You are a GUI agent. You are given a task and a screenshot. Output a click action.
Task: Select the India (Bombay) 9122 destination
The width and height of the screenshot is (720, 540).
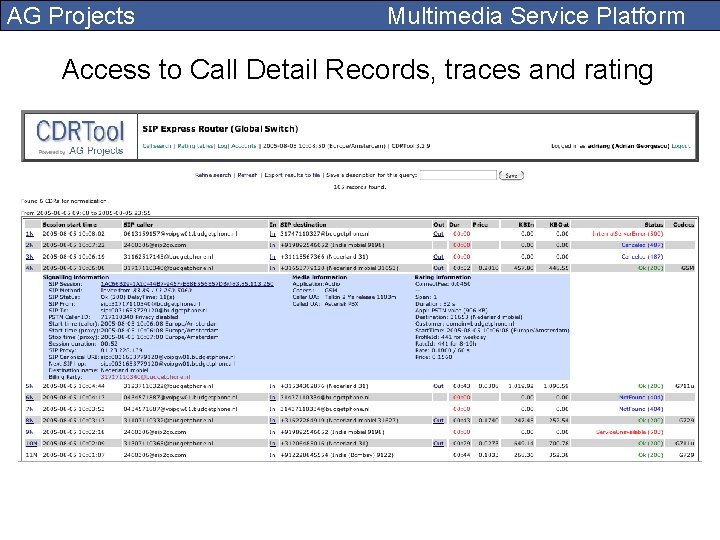(x=337, y=455)
